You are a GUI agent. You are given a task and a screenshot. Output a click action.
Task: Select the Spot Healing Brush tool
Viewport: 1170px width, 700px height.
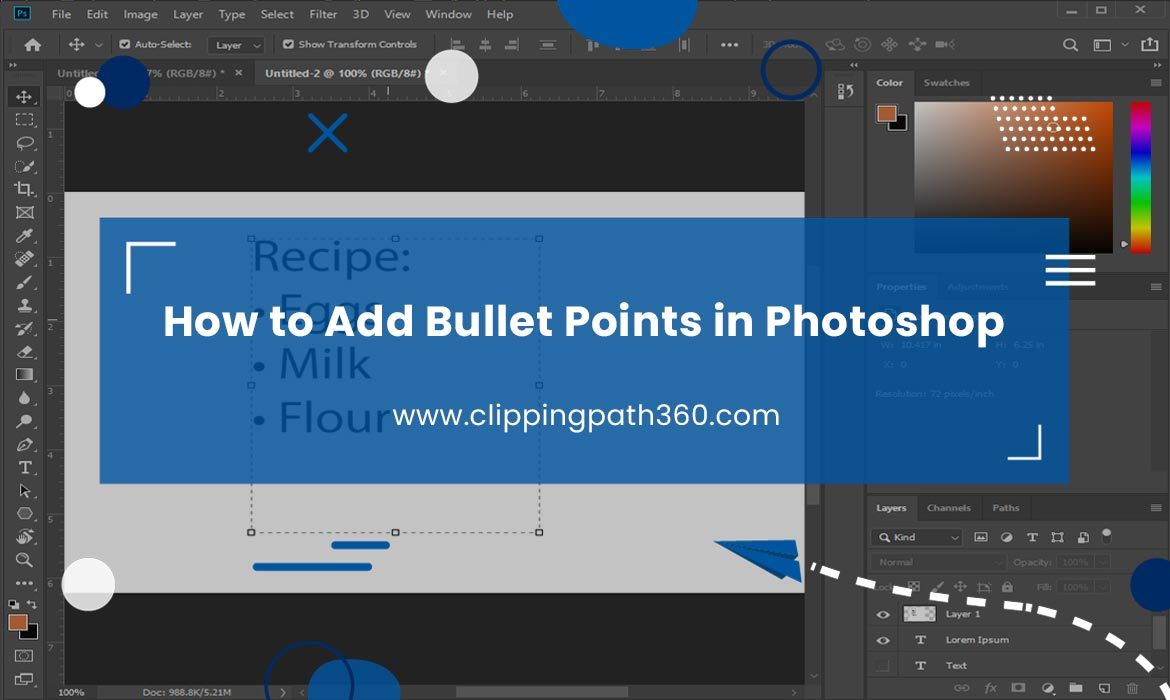tap(24, 259)
